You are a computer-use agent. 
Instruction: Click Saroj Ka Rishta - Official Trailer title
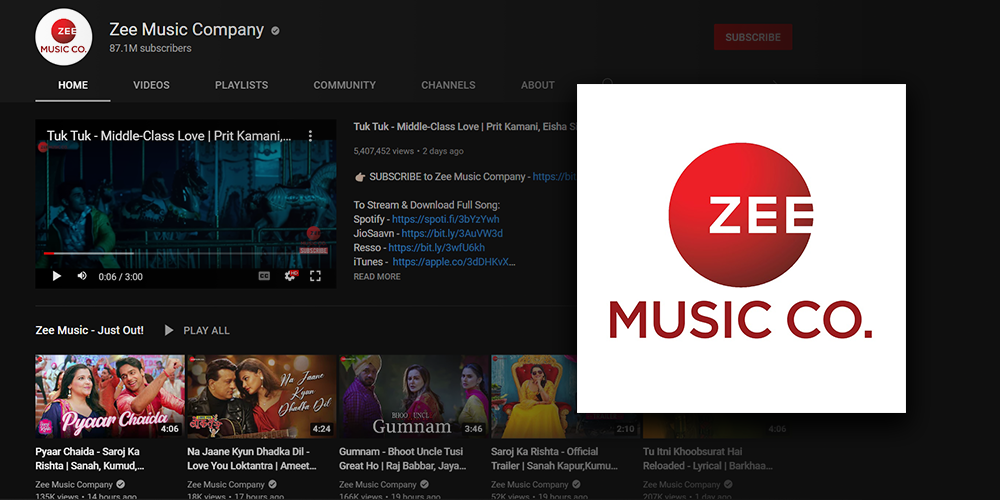pos(554,459)
